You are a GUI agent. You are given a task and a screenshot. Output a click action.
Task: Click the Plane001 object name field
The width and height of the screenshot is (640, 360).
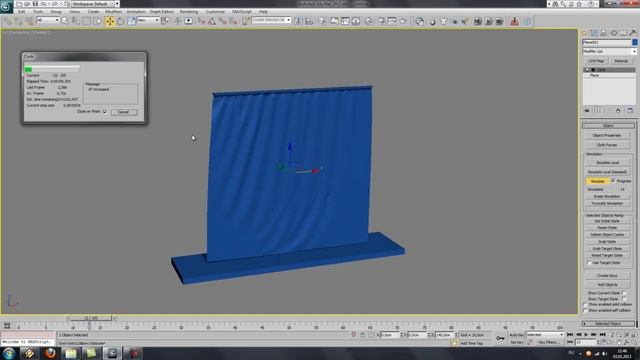[607, 42]
